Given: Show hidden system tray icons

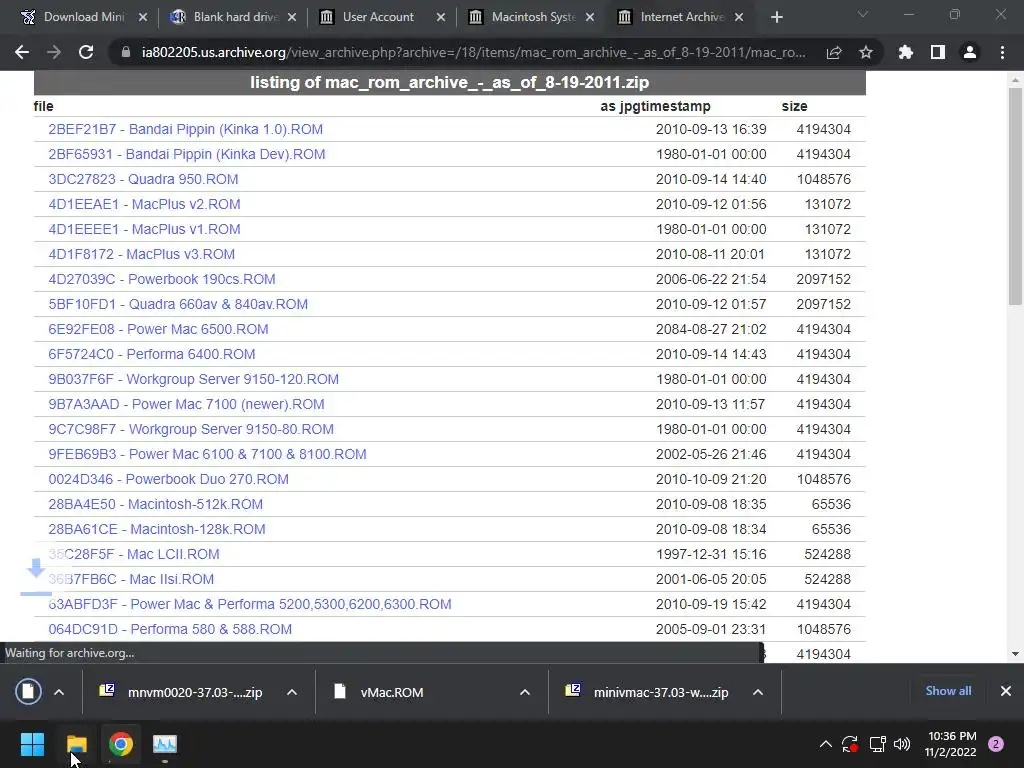Looking at the screenshot, I should click(825, 744).
